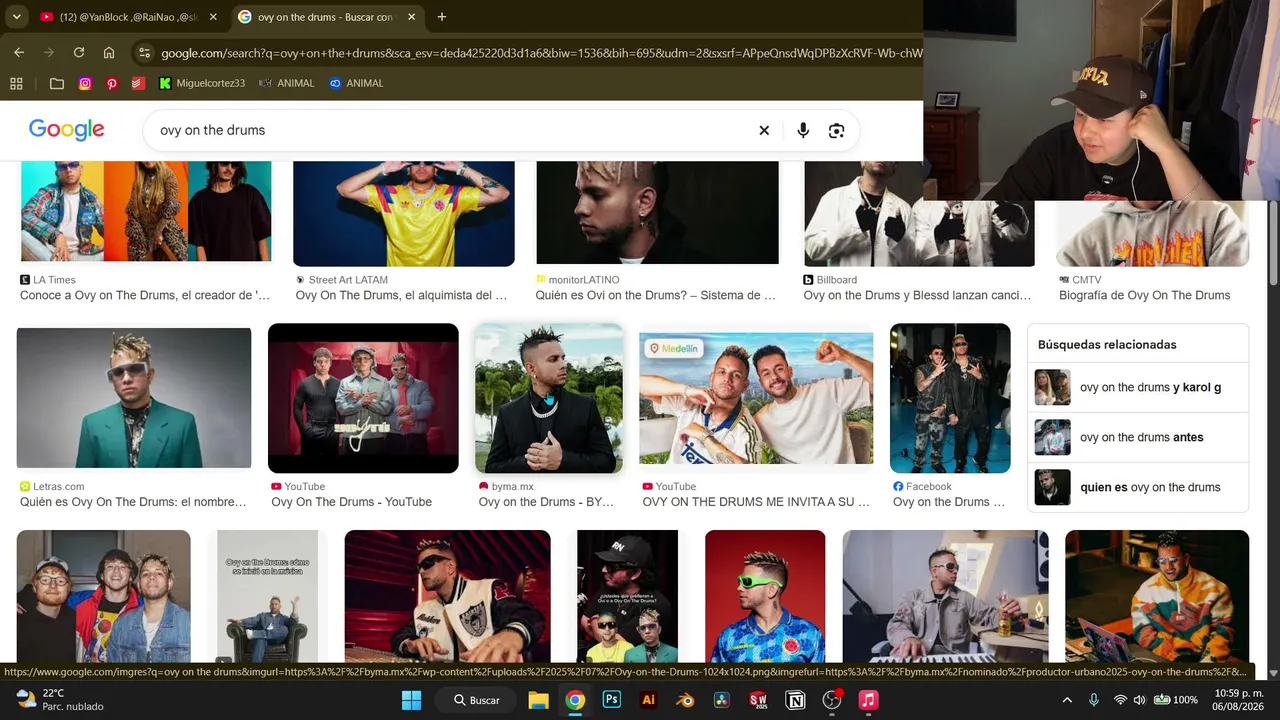This screenshot has height=720, width=1280.
Task: Launch Notion from the taskbar
Action: pos(795,700)
